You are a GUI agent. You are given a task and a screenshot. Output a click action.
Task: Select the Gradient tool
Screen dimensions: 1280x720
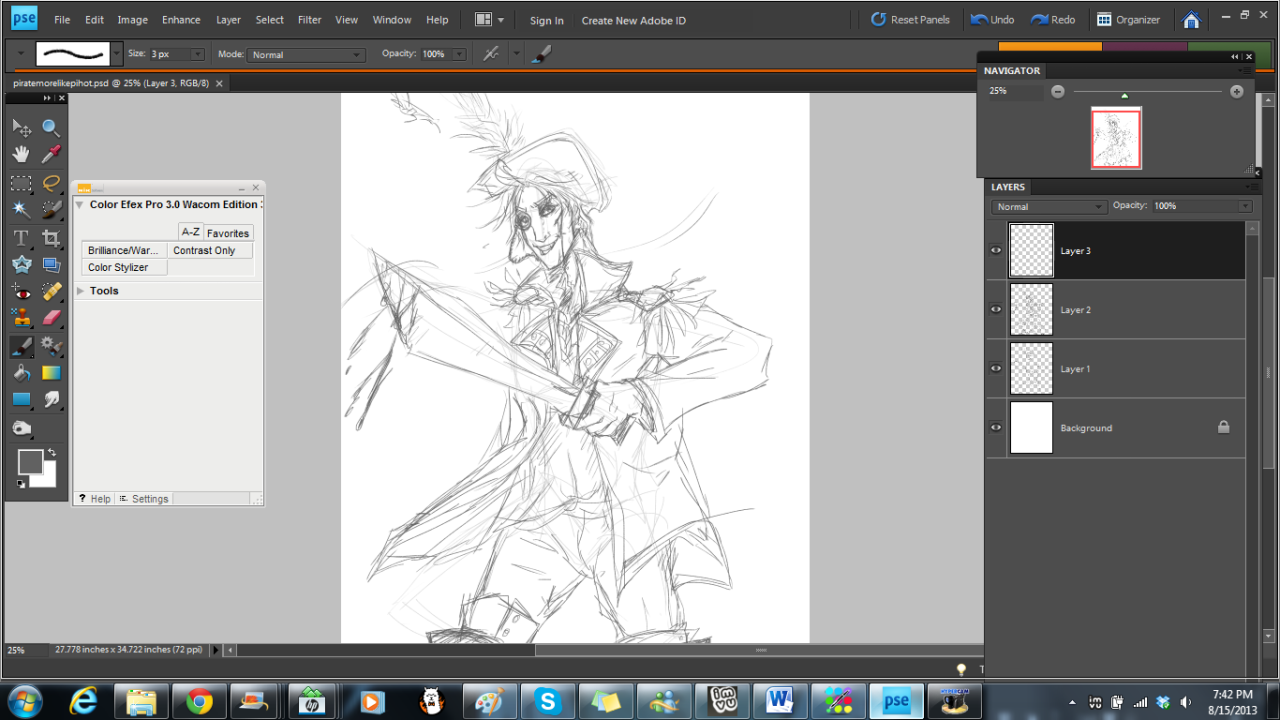[51, 373]
